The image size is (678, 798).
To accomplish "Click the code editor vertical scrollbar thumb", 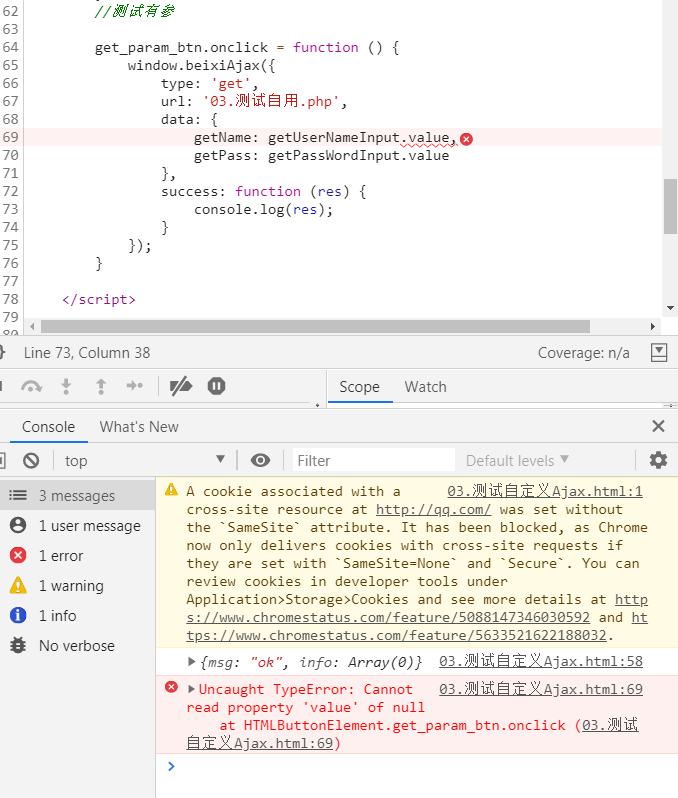I will point(670,206).
